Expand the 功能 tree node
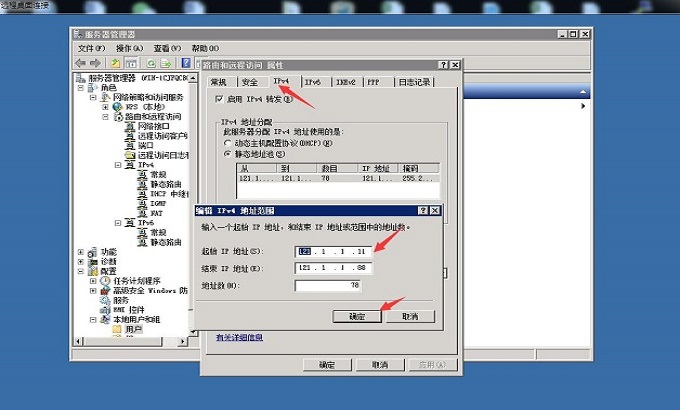The image size is (680, 410). (x=82, y=252)
